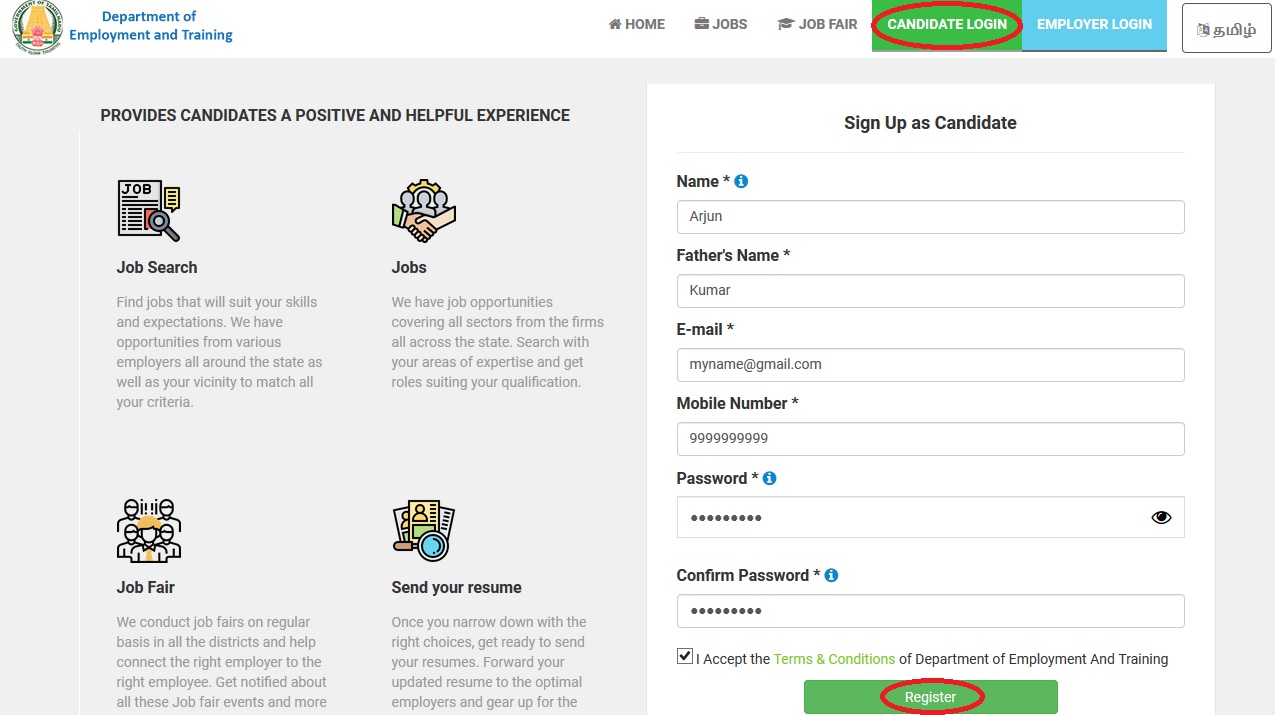Image resolution: width=1275 pixels, height=715 pixels.
Task: Uncheck the accept Terms & Conditions checkbox
Action: [x=685, y=657]
